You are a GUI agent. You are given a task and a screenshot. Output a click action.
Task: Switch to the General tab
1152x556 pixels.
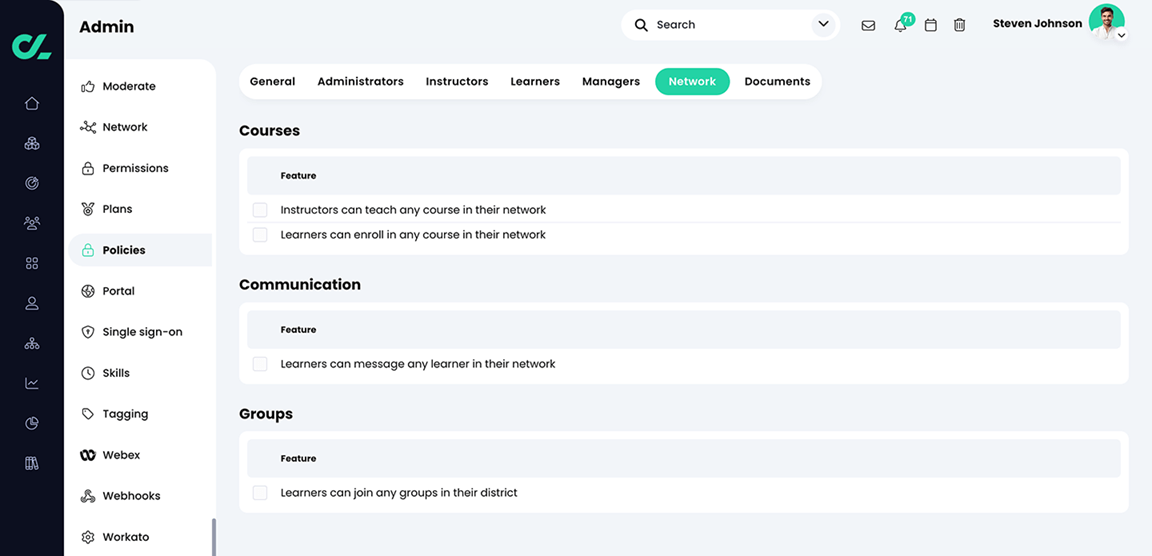[273, 82]
